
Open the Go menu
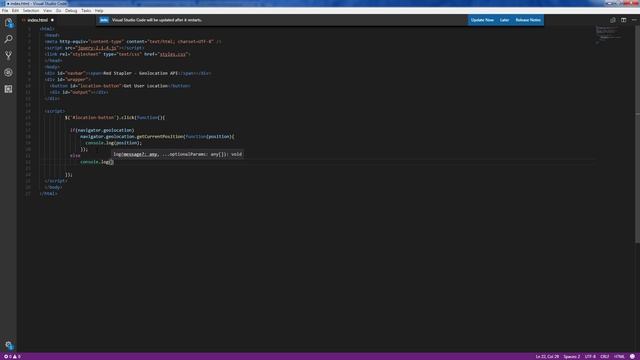coord(58,11)
